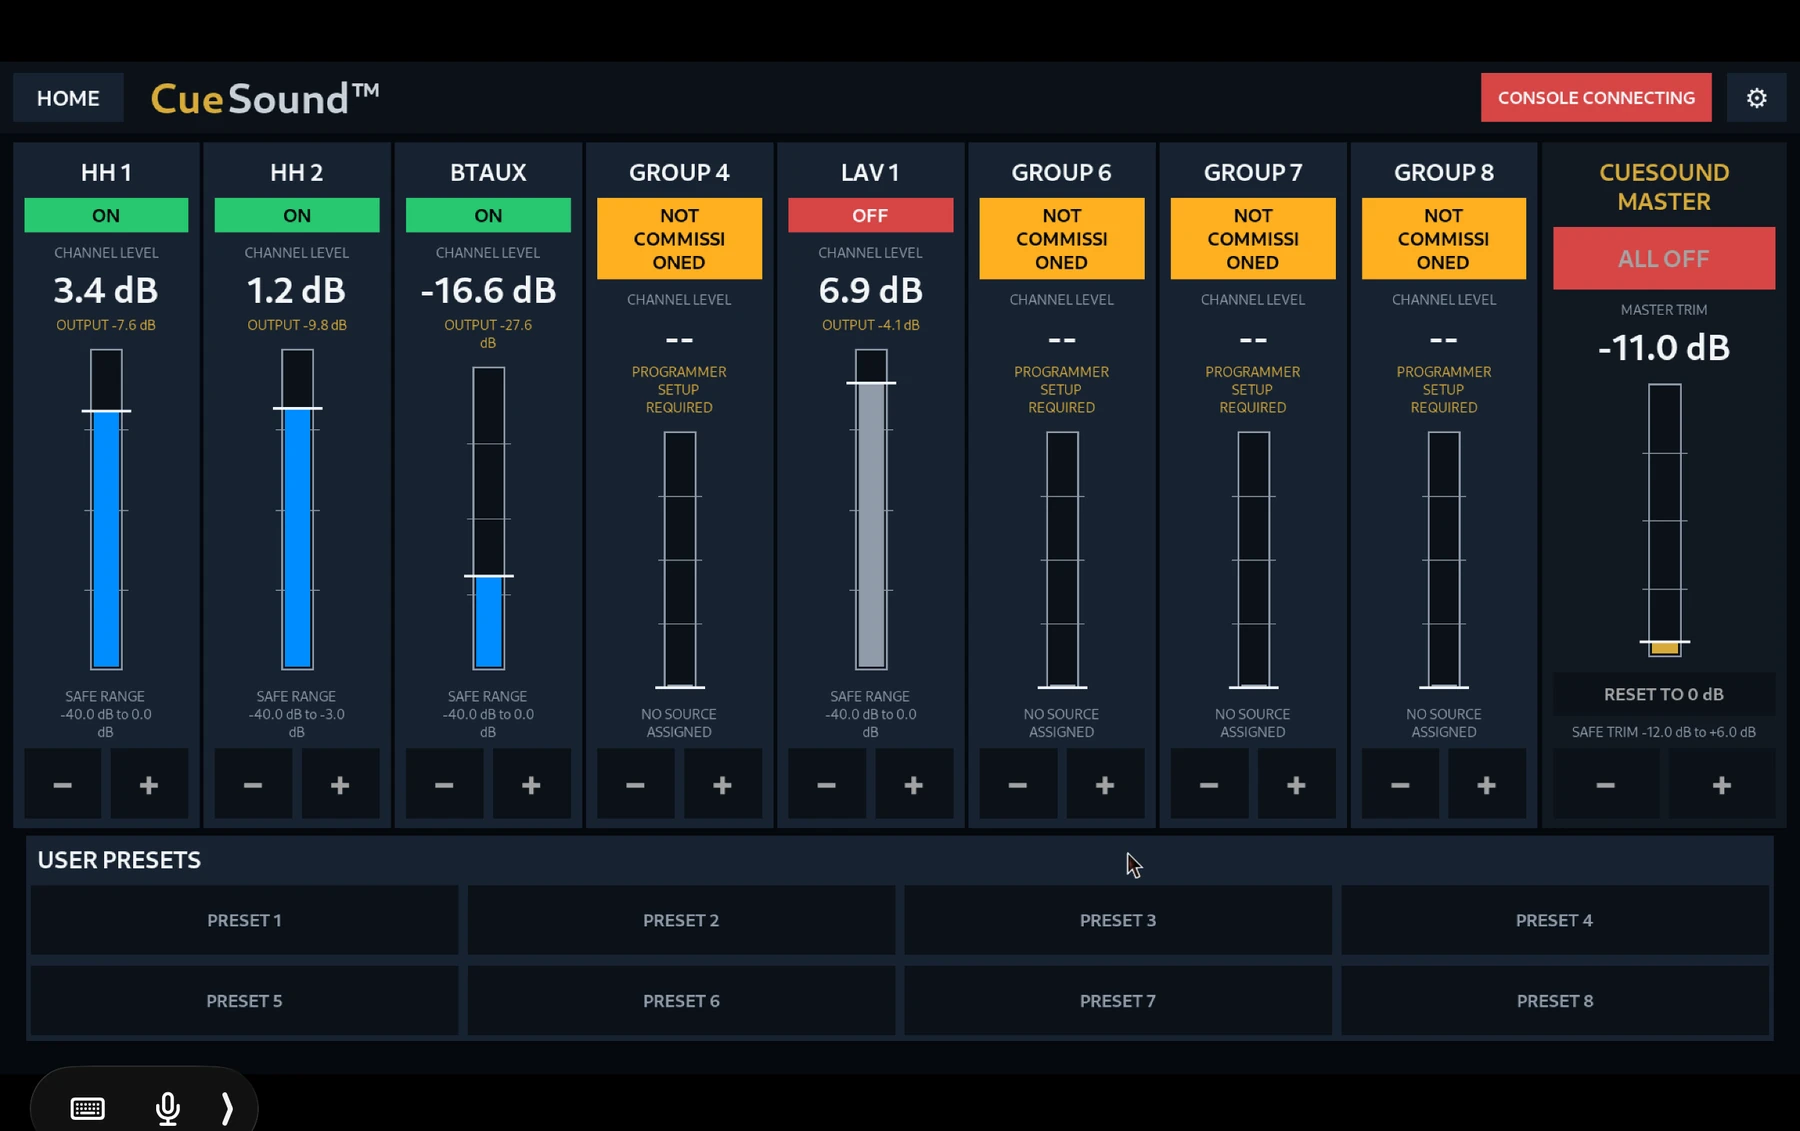Screen dimensions: 1800x1131
Task: Click plus under GROUP 7 channel
Action: pos(1296,785)
